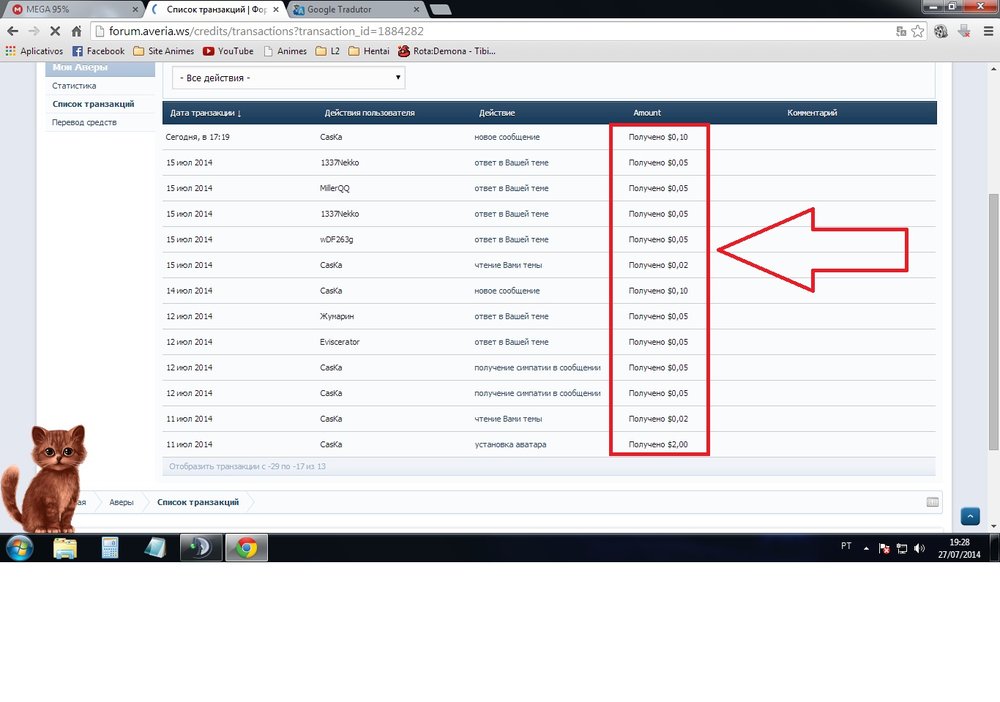1000x702 pixels.
Task: Open the 'Статистика' sidebar link
Action: tap(74, 86)
